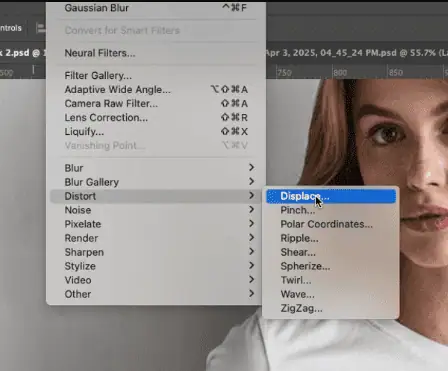Choose Lens Correction filter
This screenshot has height=371, width=448.
156,118
